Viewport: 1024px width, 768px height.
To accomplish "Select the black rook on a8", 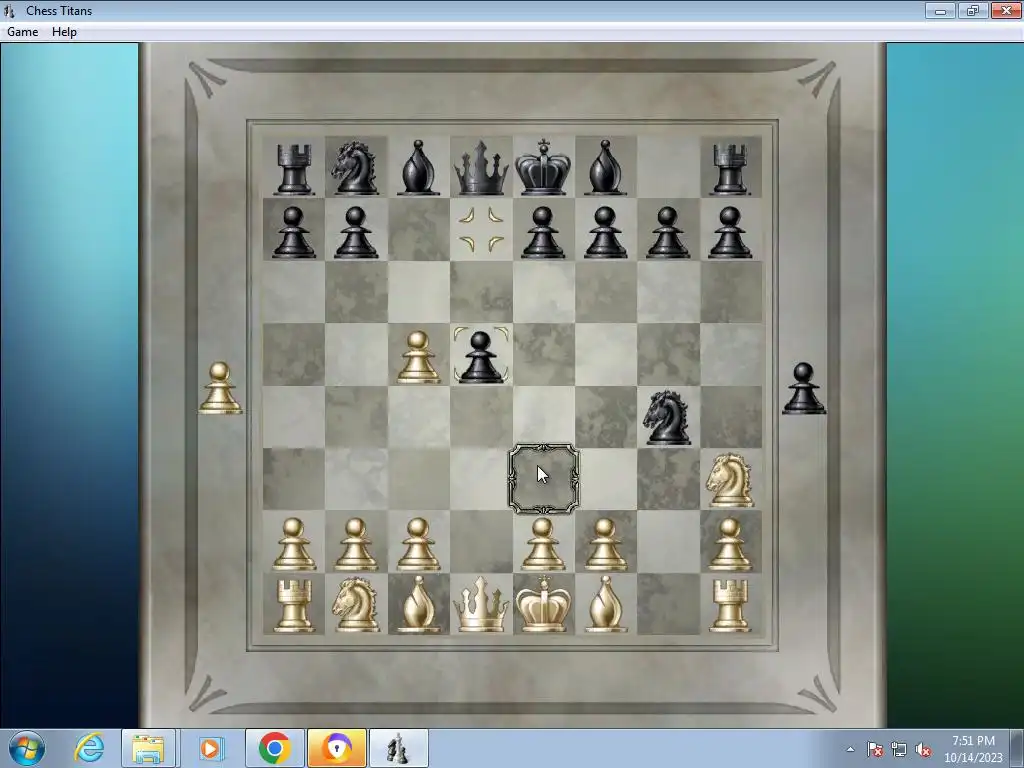I will point(294,170).
